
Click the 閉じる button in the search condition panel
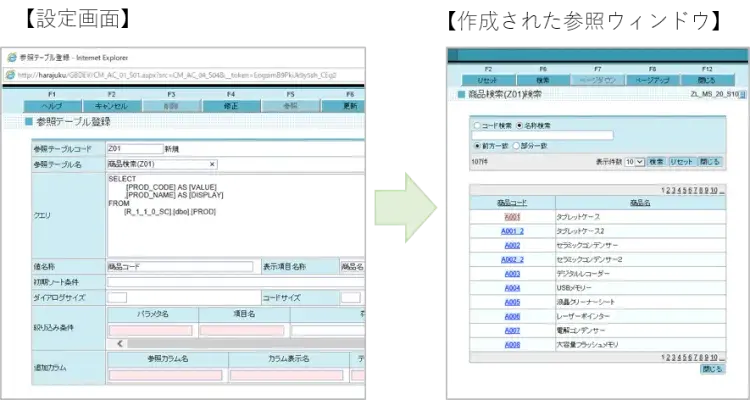click(710, 162)
